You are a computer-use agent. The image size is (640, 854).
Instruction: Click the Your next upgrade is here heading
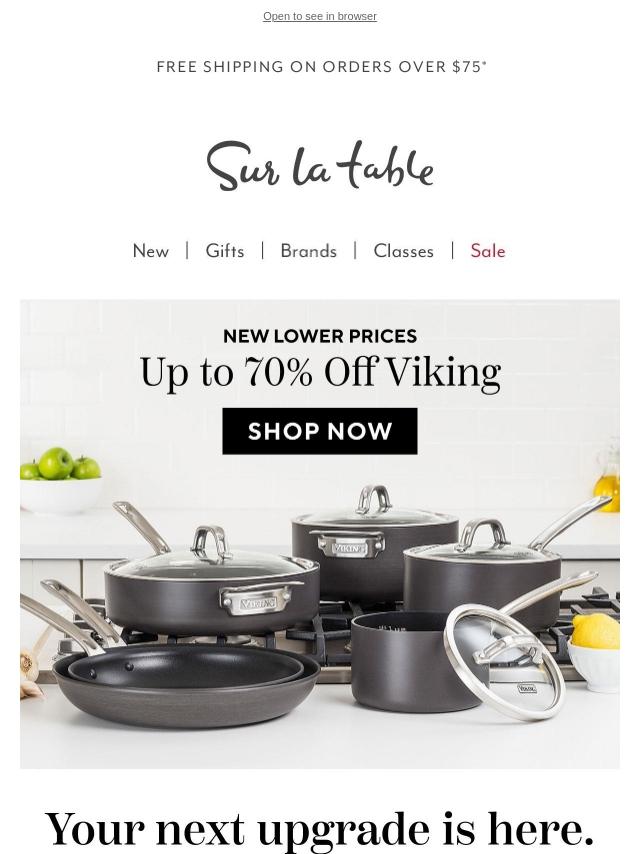[319, 829]
